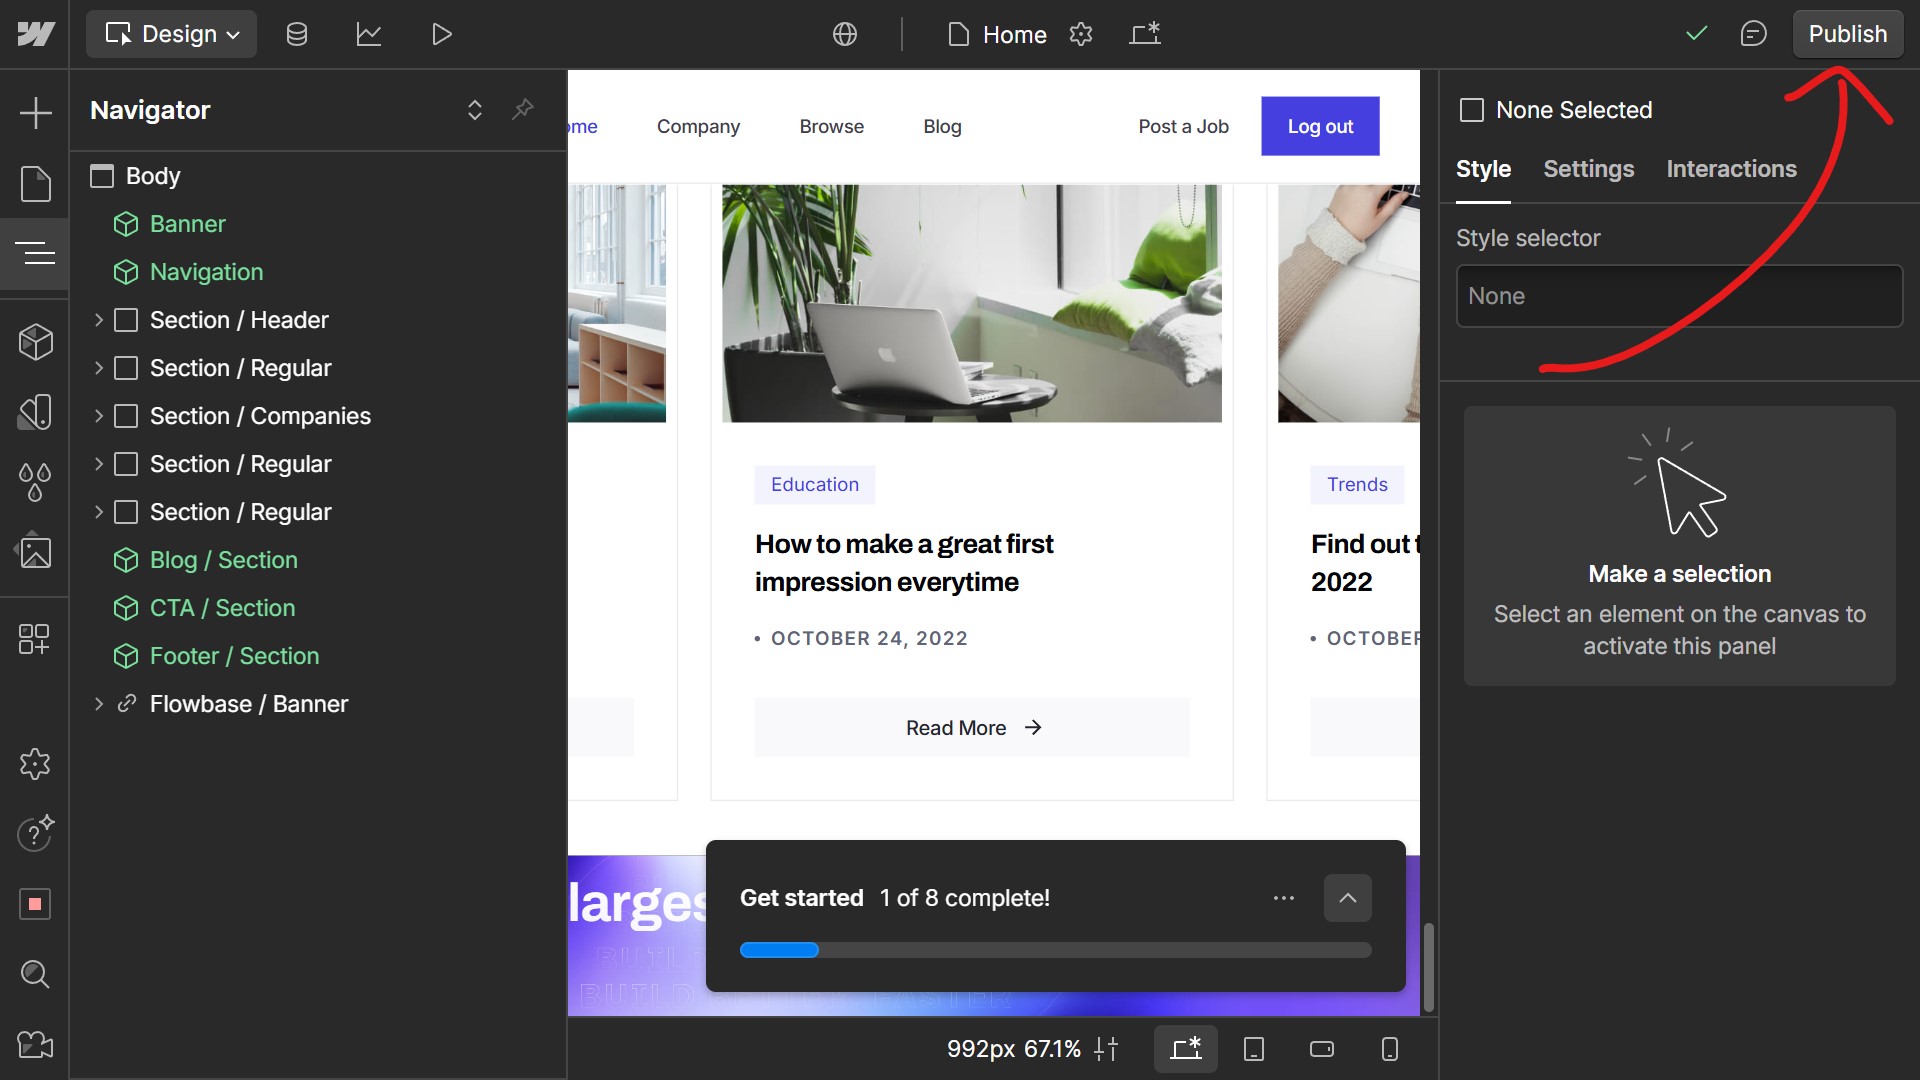Open the analytics chart icon

point(369,34)
